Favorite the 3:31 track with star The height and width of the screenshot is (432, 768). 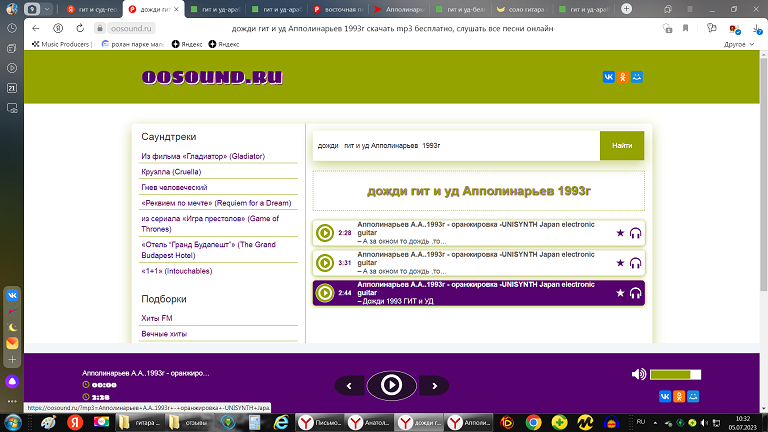click(620, 263)
